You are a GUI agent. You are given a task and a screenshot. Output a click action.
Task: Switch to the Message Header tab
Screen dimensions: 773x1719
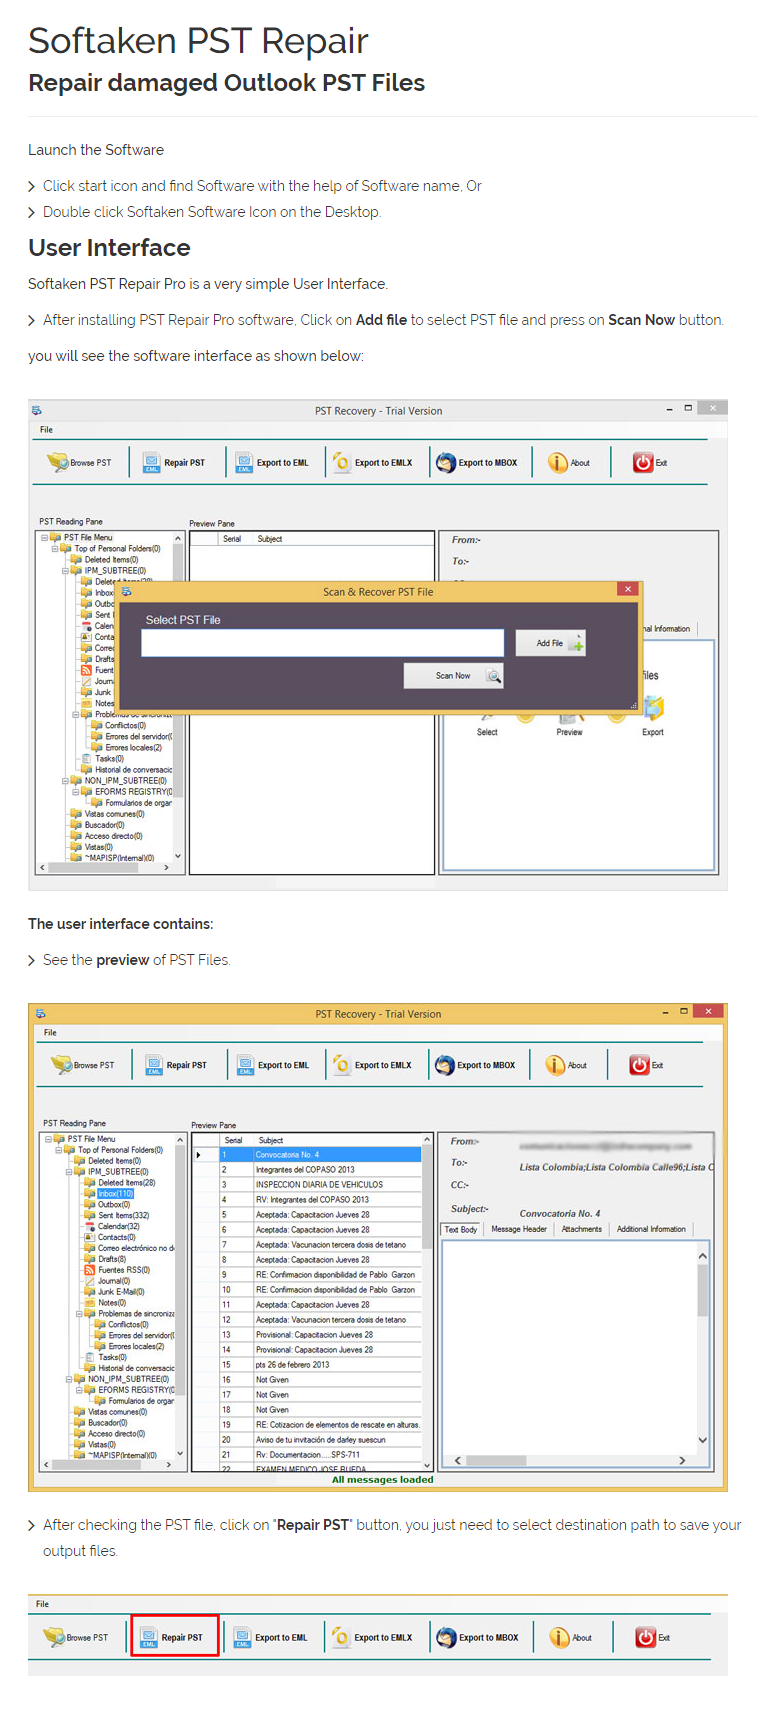coord(519,1229)
